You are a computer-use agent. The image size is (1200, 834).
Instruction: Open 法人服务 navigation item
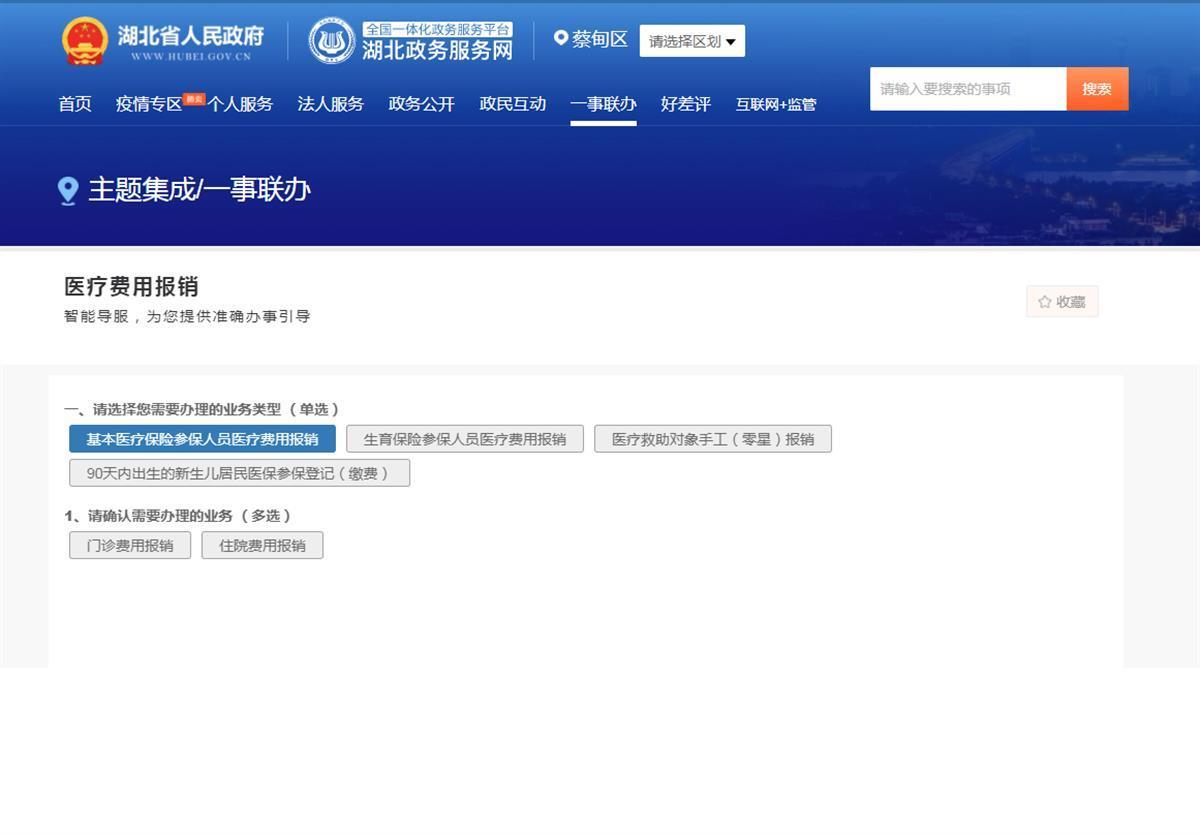point(330,104)
